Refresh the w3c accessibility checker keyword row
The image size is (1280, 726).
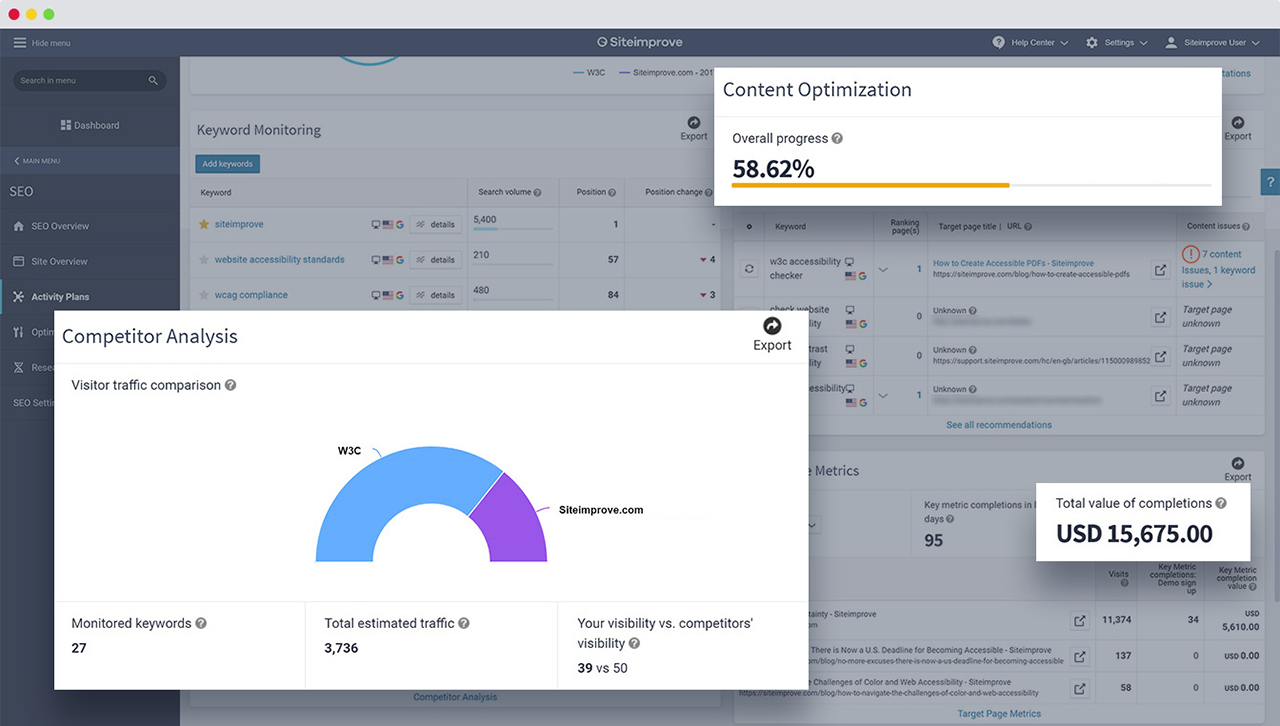tap(750, 269)
